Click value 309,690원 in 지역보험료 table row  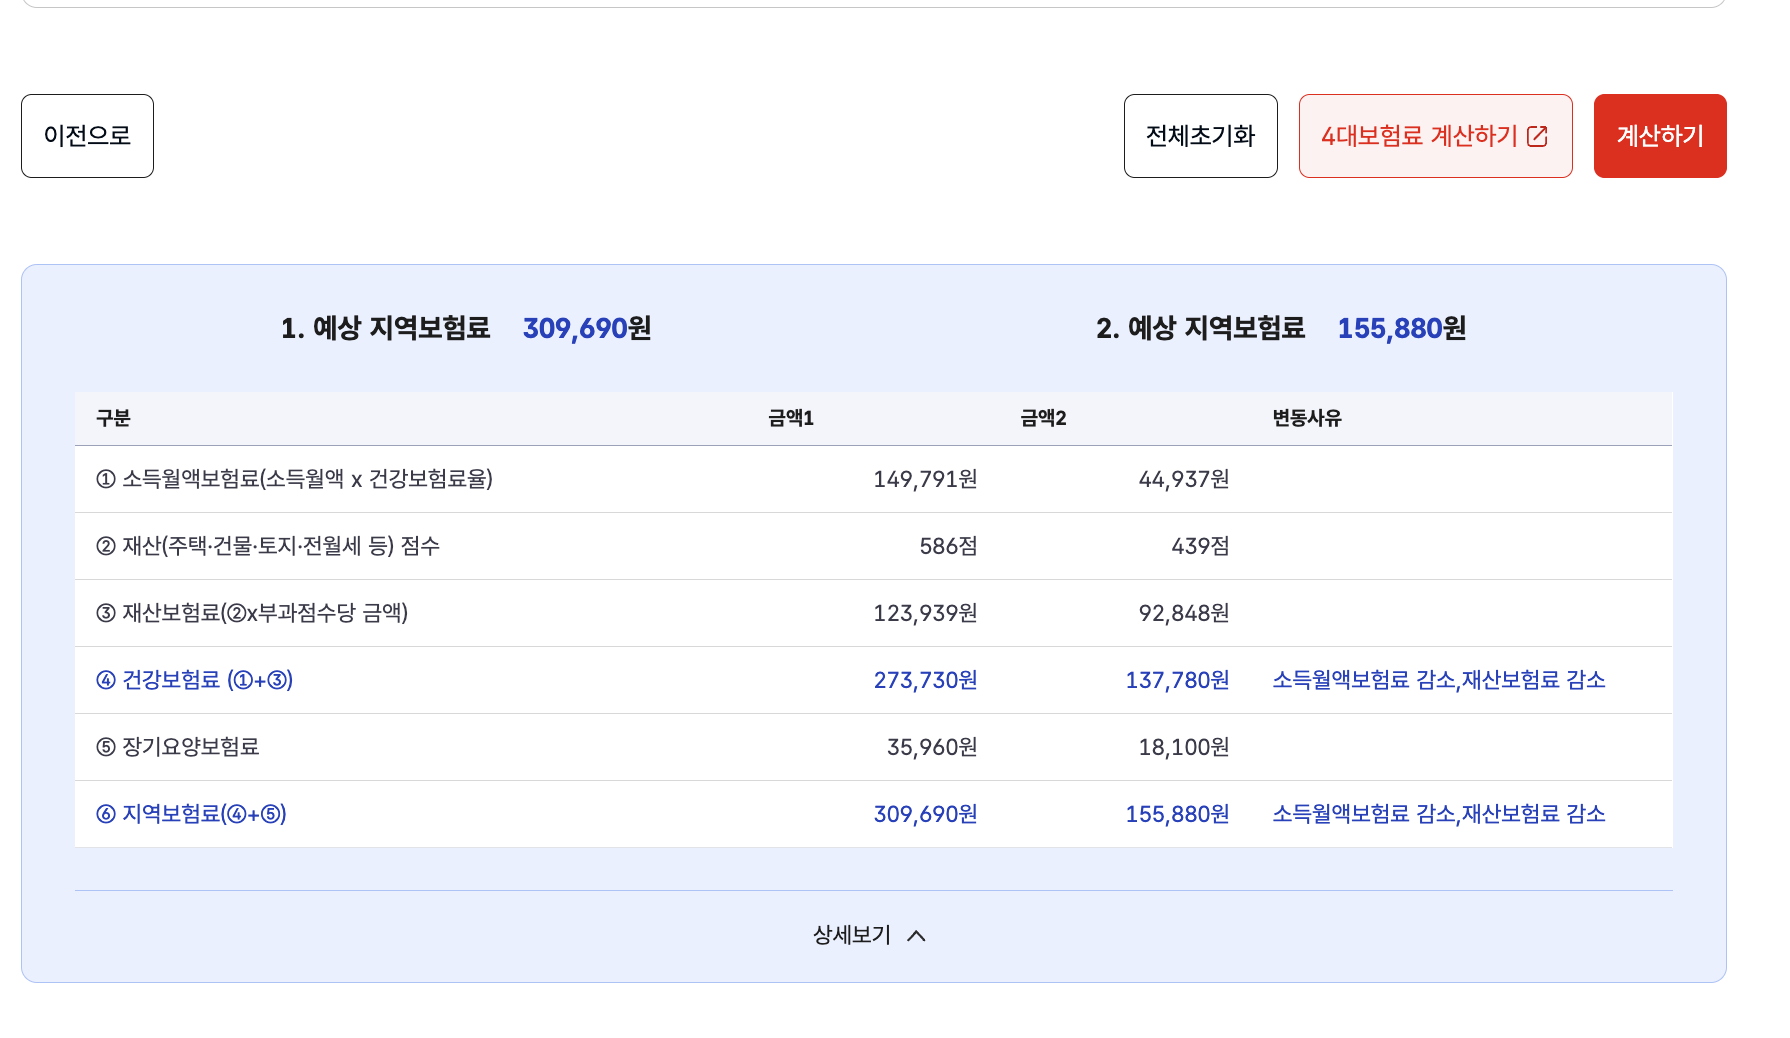click(x=925, y=814)
